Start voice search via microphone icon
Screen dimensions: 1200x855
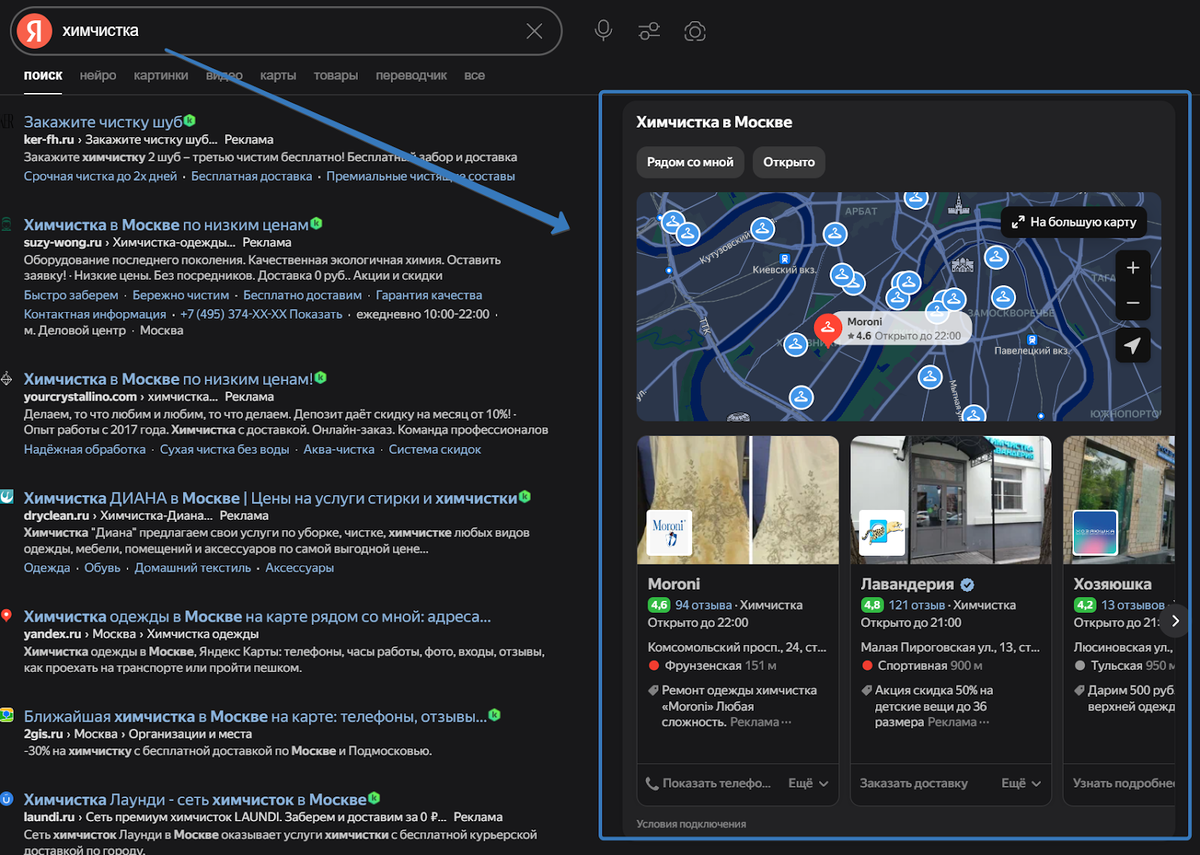(603, 31)
